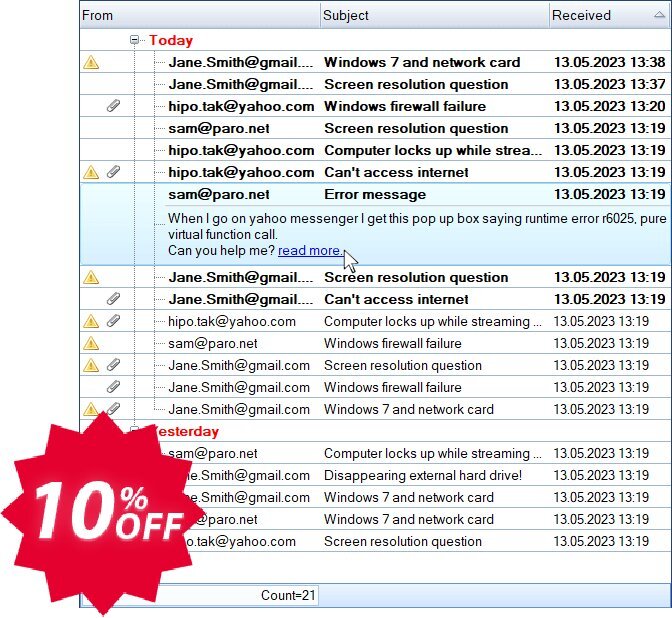Click the Count=21 status bar entry
Image resolution: width=672 pixels, height=618 pixels.
click(288, 595)
